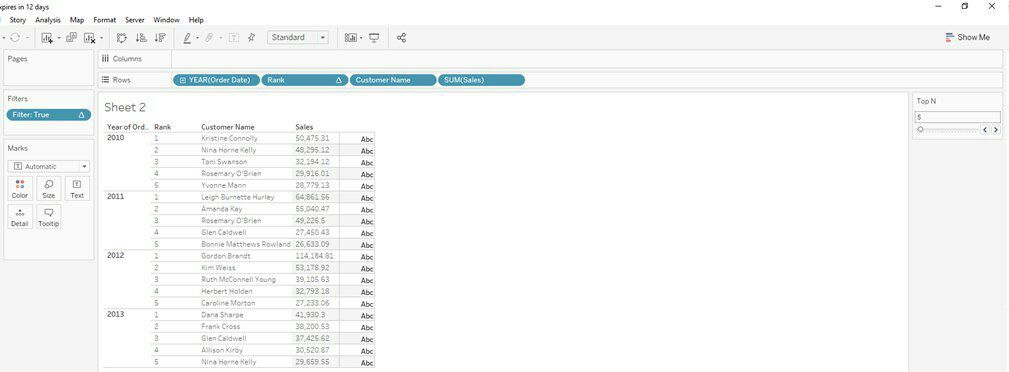
Task: Open the Show/Hide Cards dropdown arrow
Action: (x=362, y=38)
